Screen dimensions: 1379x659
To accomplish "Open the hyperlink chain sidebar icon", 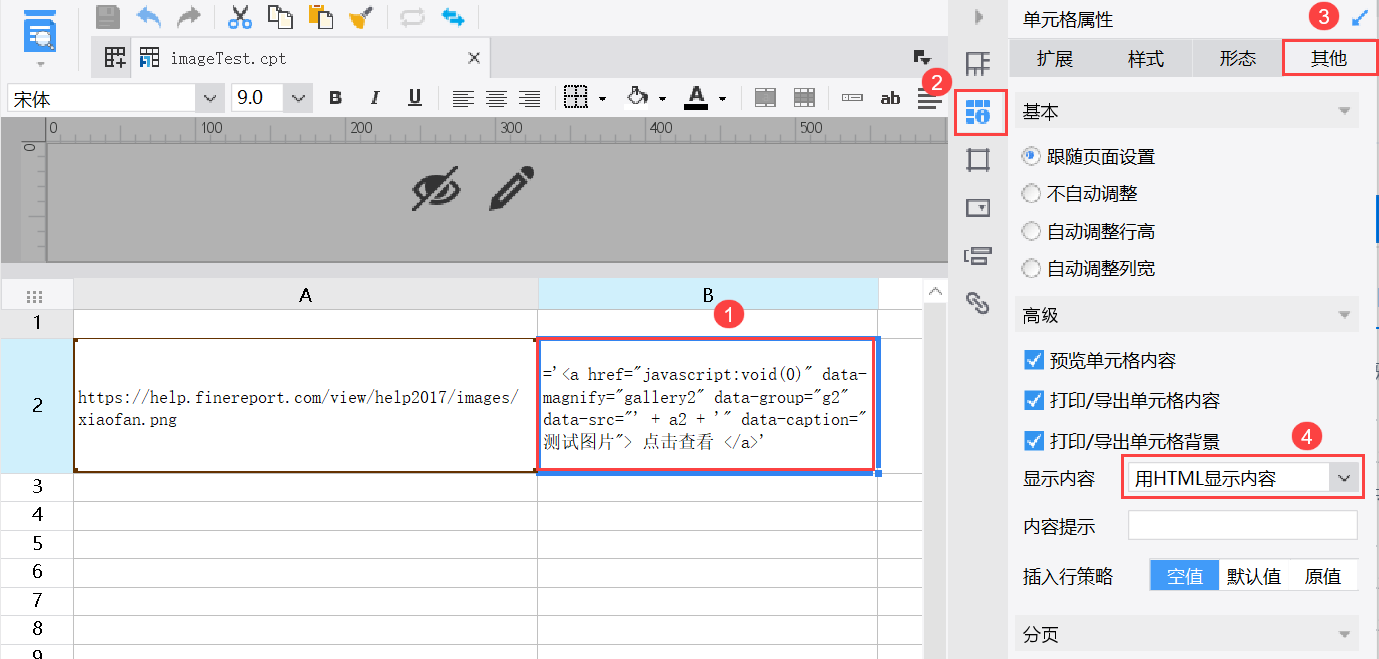I will [978, 303].
